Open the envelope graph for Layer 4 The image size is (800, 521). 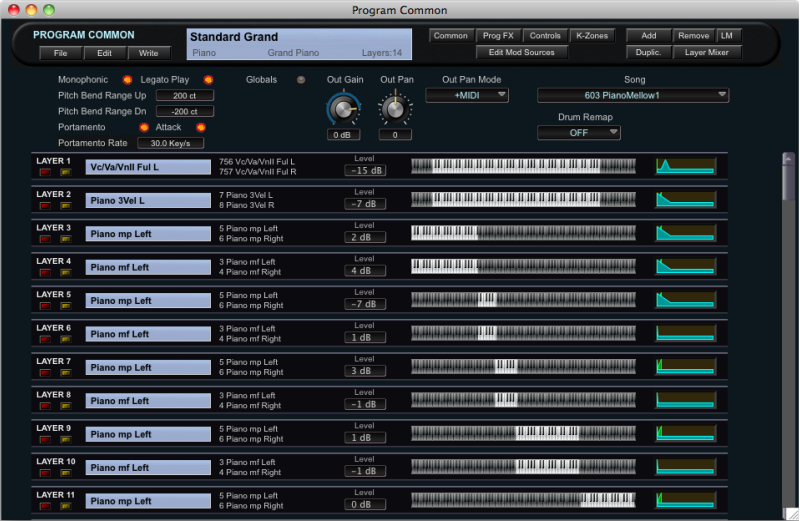[x=685, y=267]
